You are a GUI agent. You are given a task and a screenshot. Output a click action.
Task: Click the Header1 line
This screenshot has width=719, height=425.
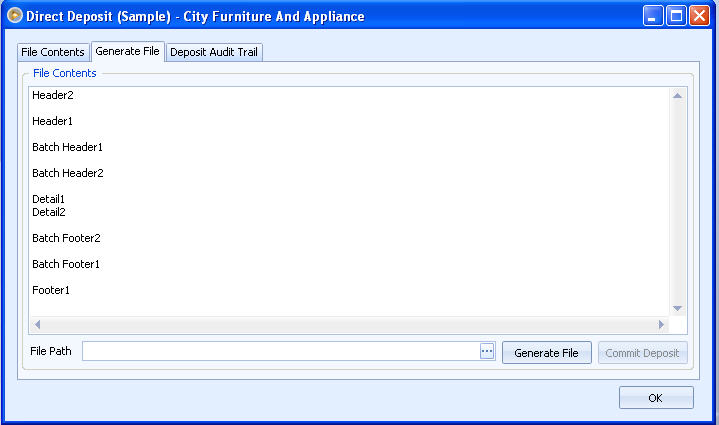point(52,121)
